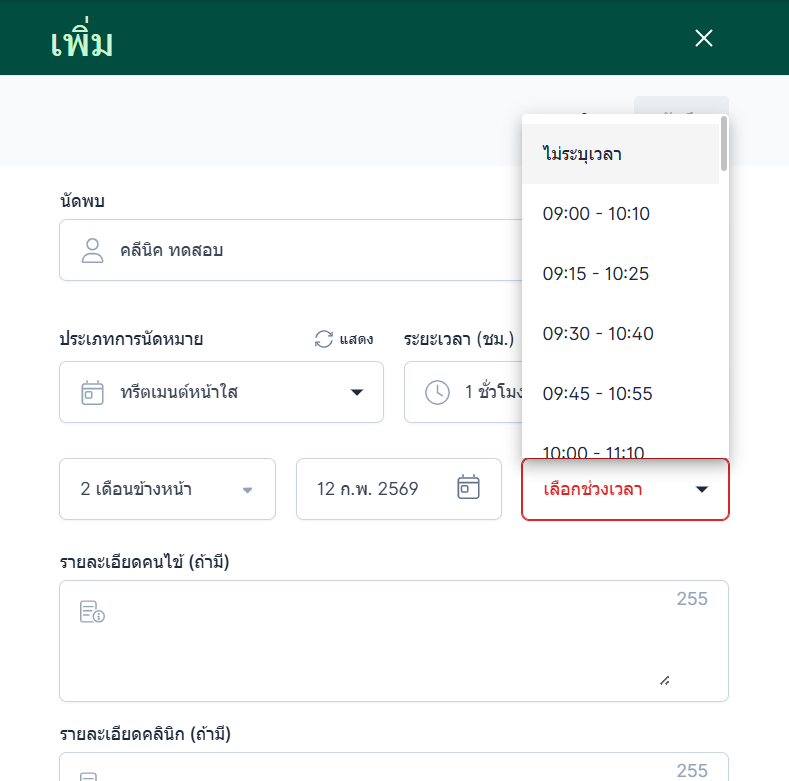Viewport: 789px width, 781px height.
Task: Click the time list scrollbar thumb
Action: 723,146
